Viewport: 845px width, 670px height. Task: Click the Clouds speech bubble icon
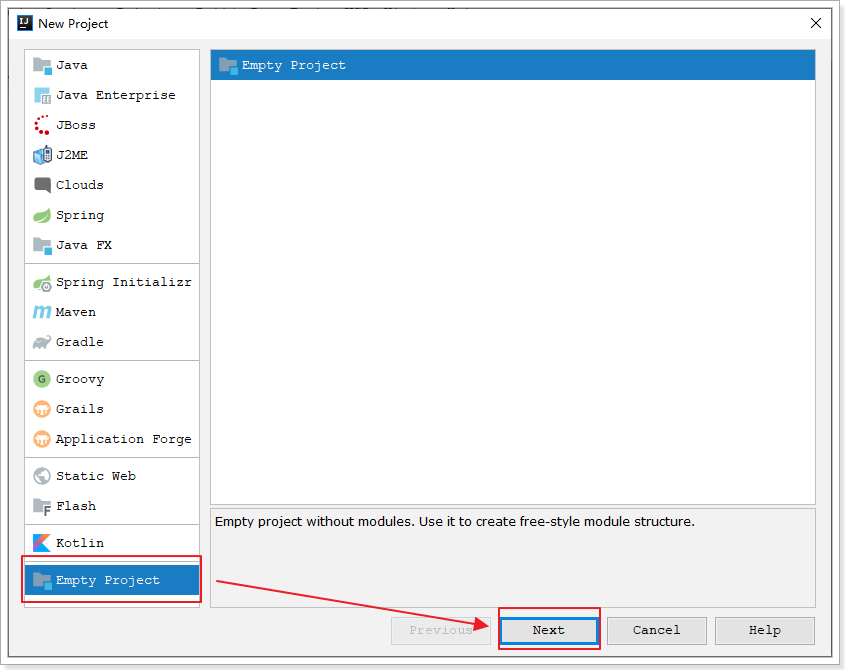point(42,186)
